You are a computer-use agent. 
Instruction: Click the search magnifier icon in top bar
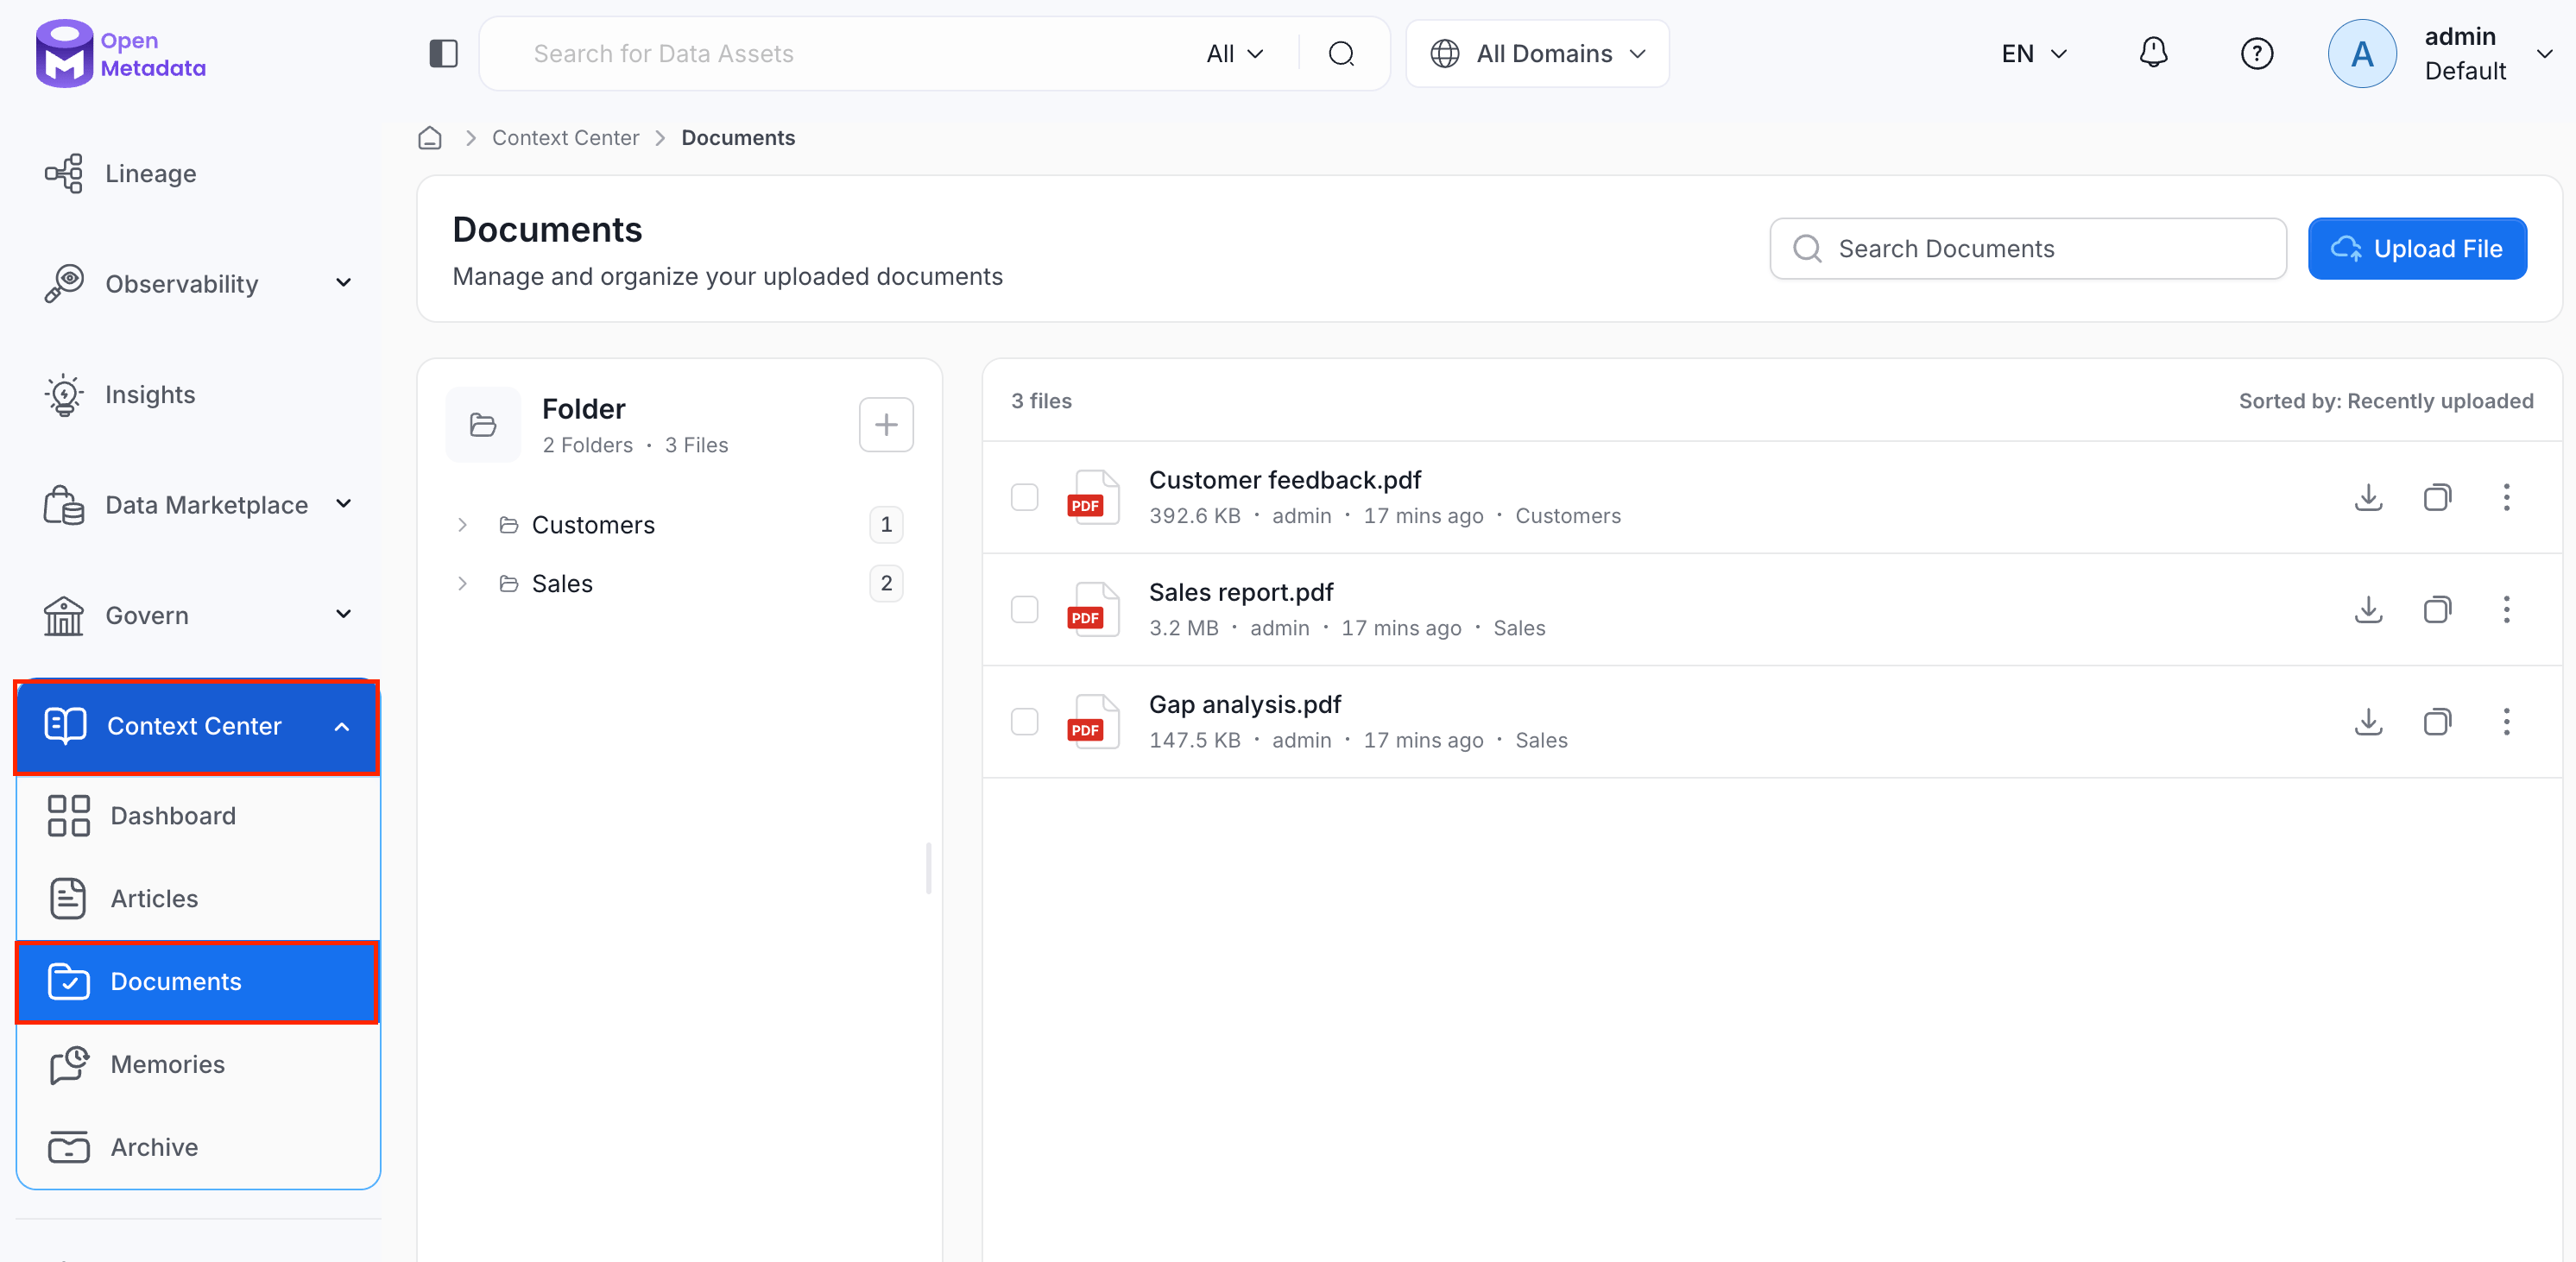[1341, 54]
